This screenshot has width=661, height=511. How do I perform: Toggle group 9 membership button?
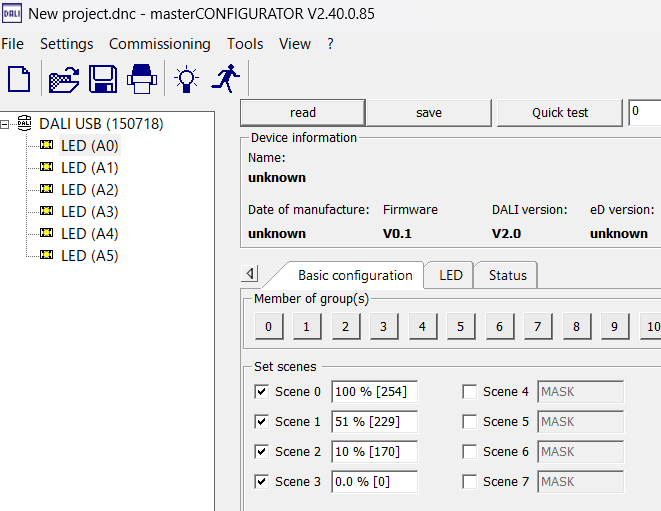[615, 326]
